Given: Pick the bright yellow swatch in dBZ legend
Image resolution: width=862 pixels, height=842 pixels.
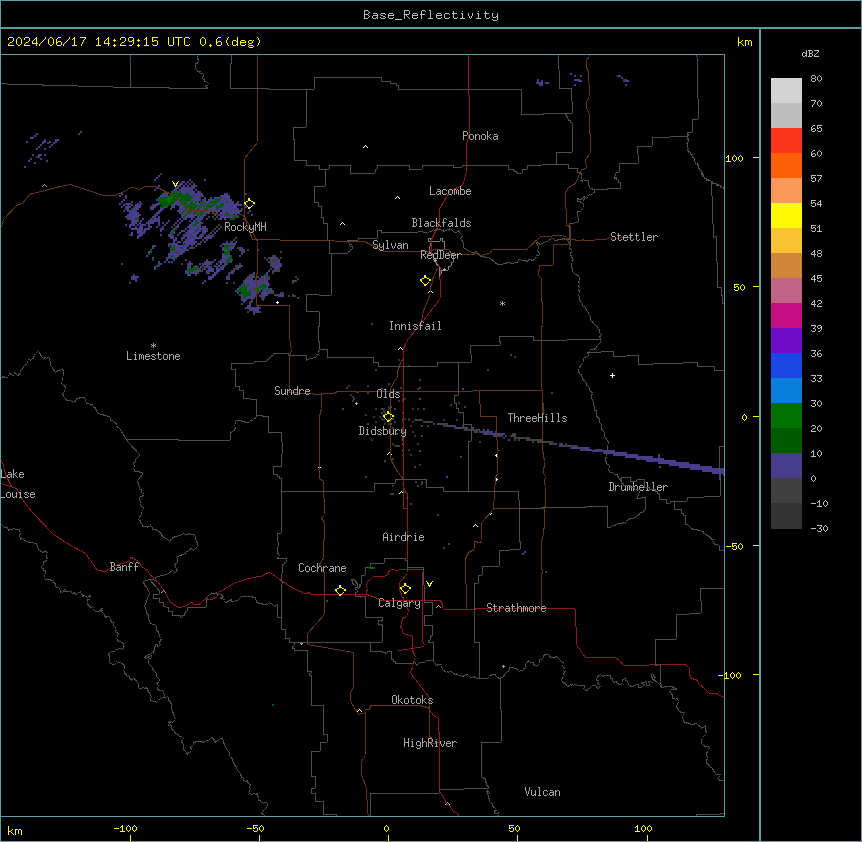Looking at the screenshot, I should [786, 215].
